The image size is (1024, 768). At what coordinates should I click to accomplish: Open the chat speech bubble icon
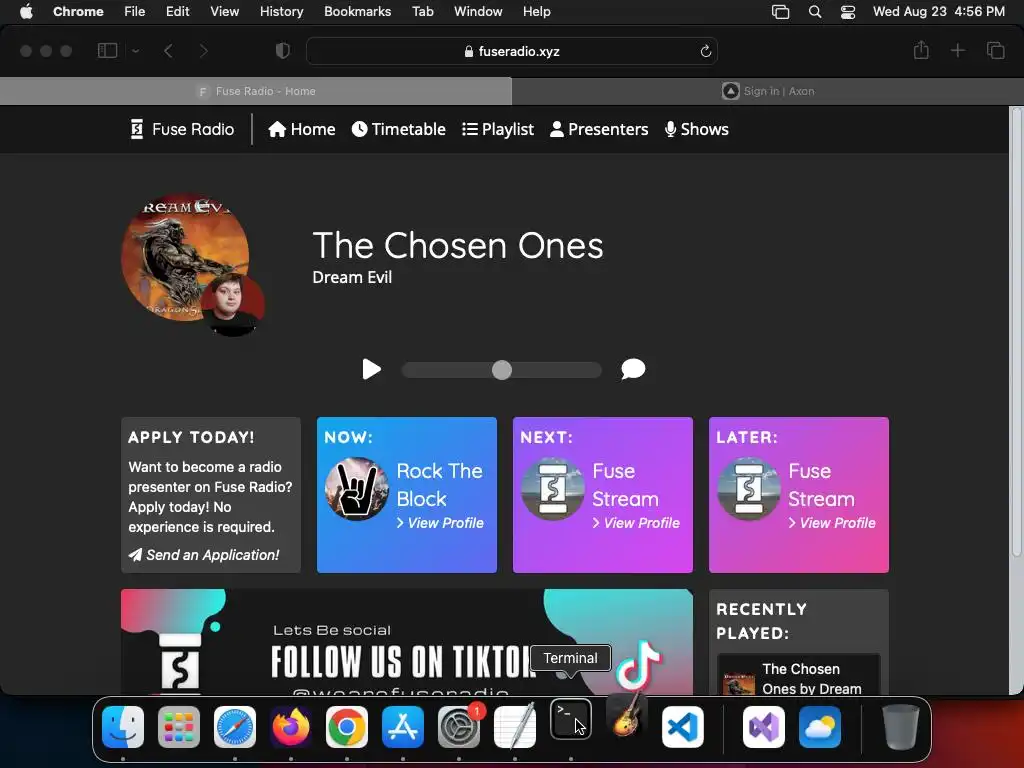633,369
